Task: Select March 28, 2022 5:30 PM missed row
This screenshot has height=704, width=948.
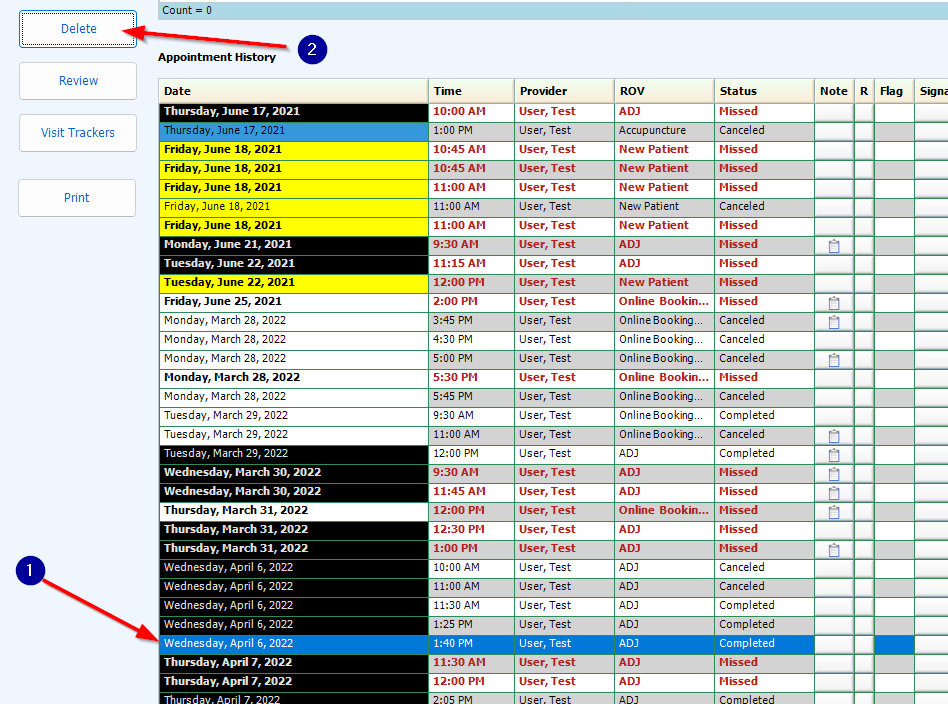Action: pos(553,377)
